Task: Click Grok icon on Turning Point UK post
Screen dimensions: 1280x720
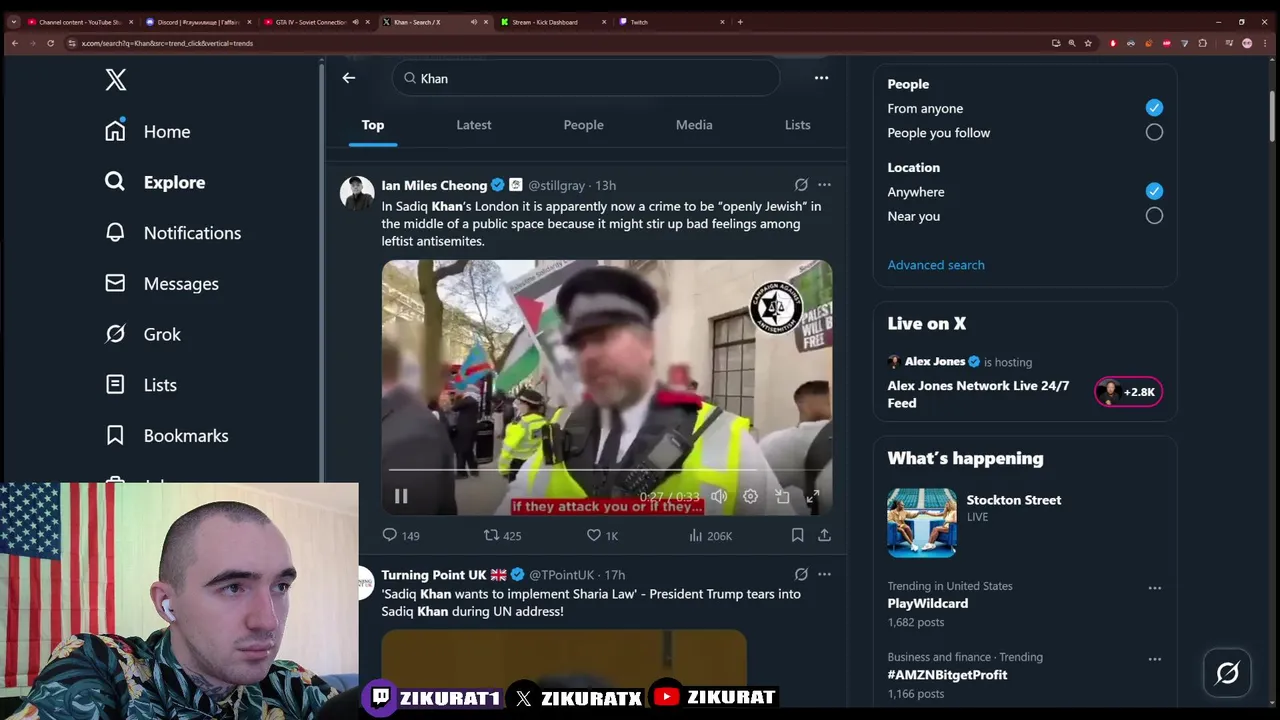Action: 801,574
